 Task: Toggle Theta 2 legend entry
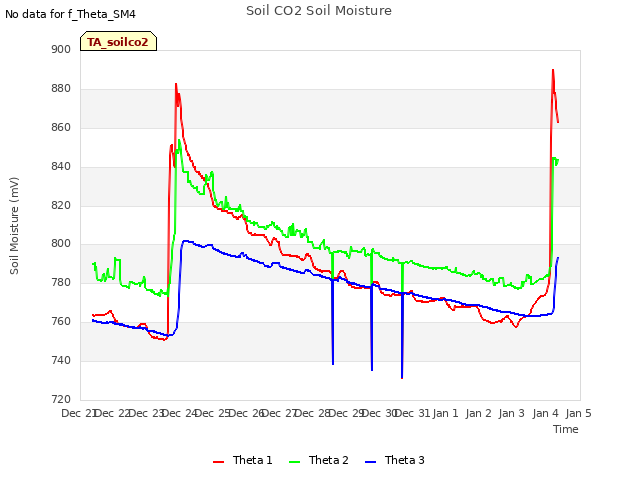pos(319,460)
